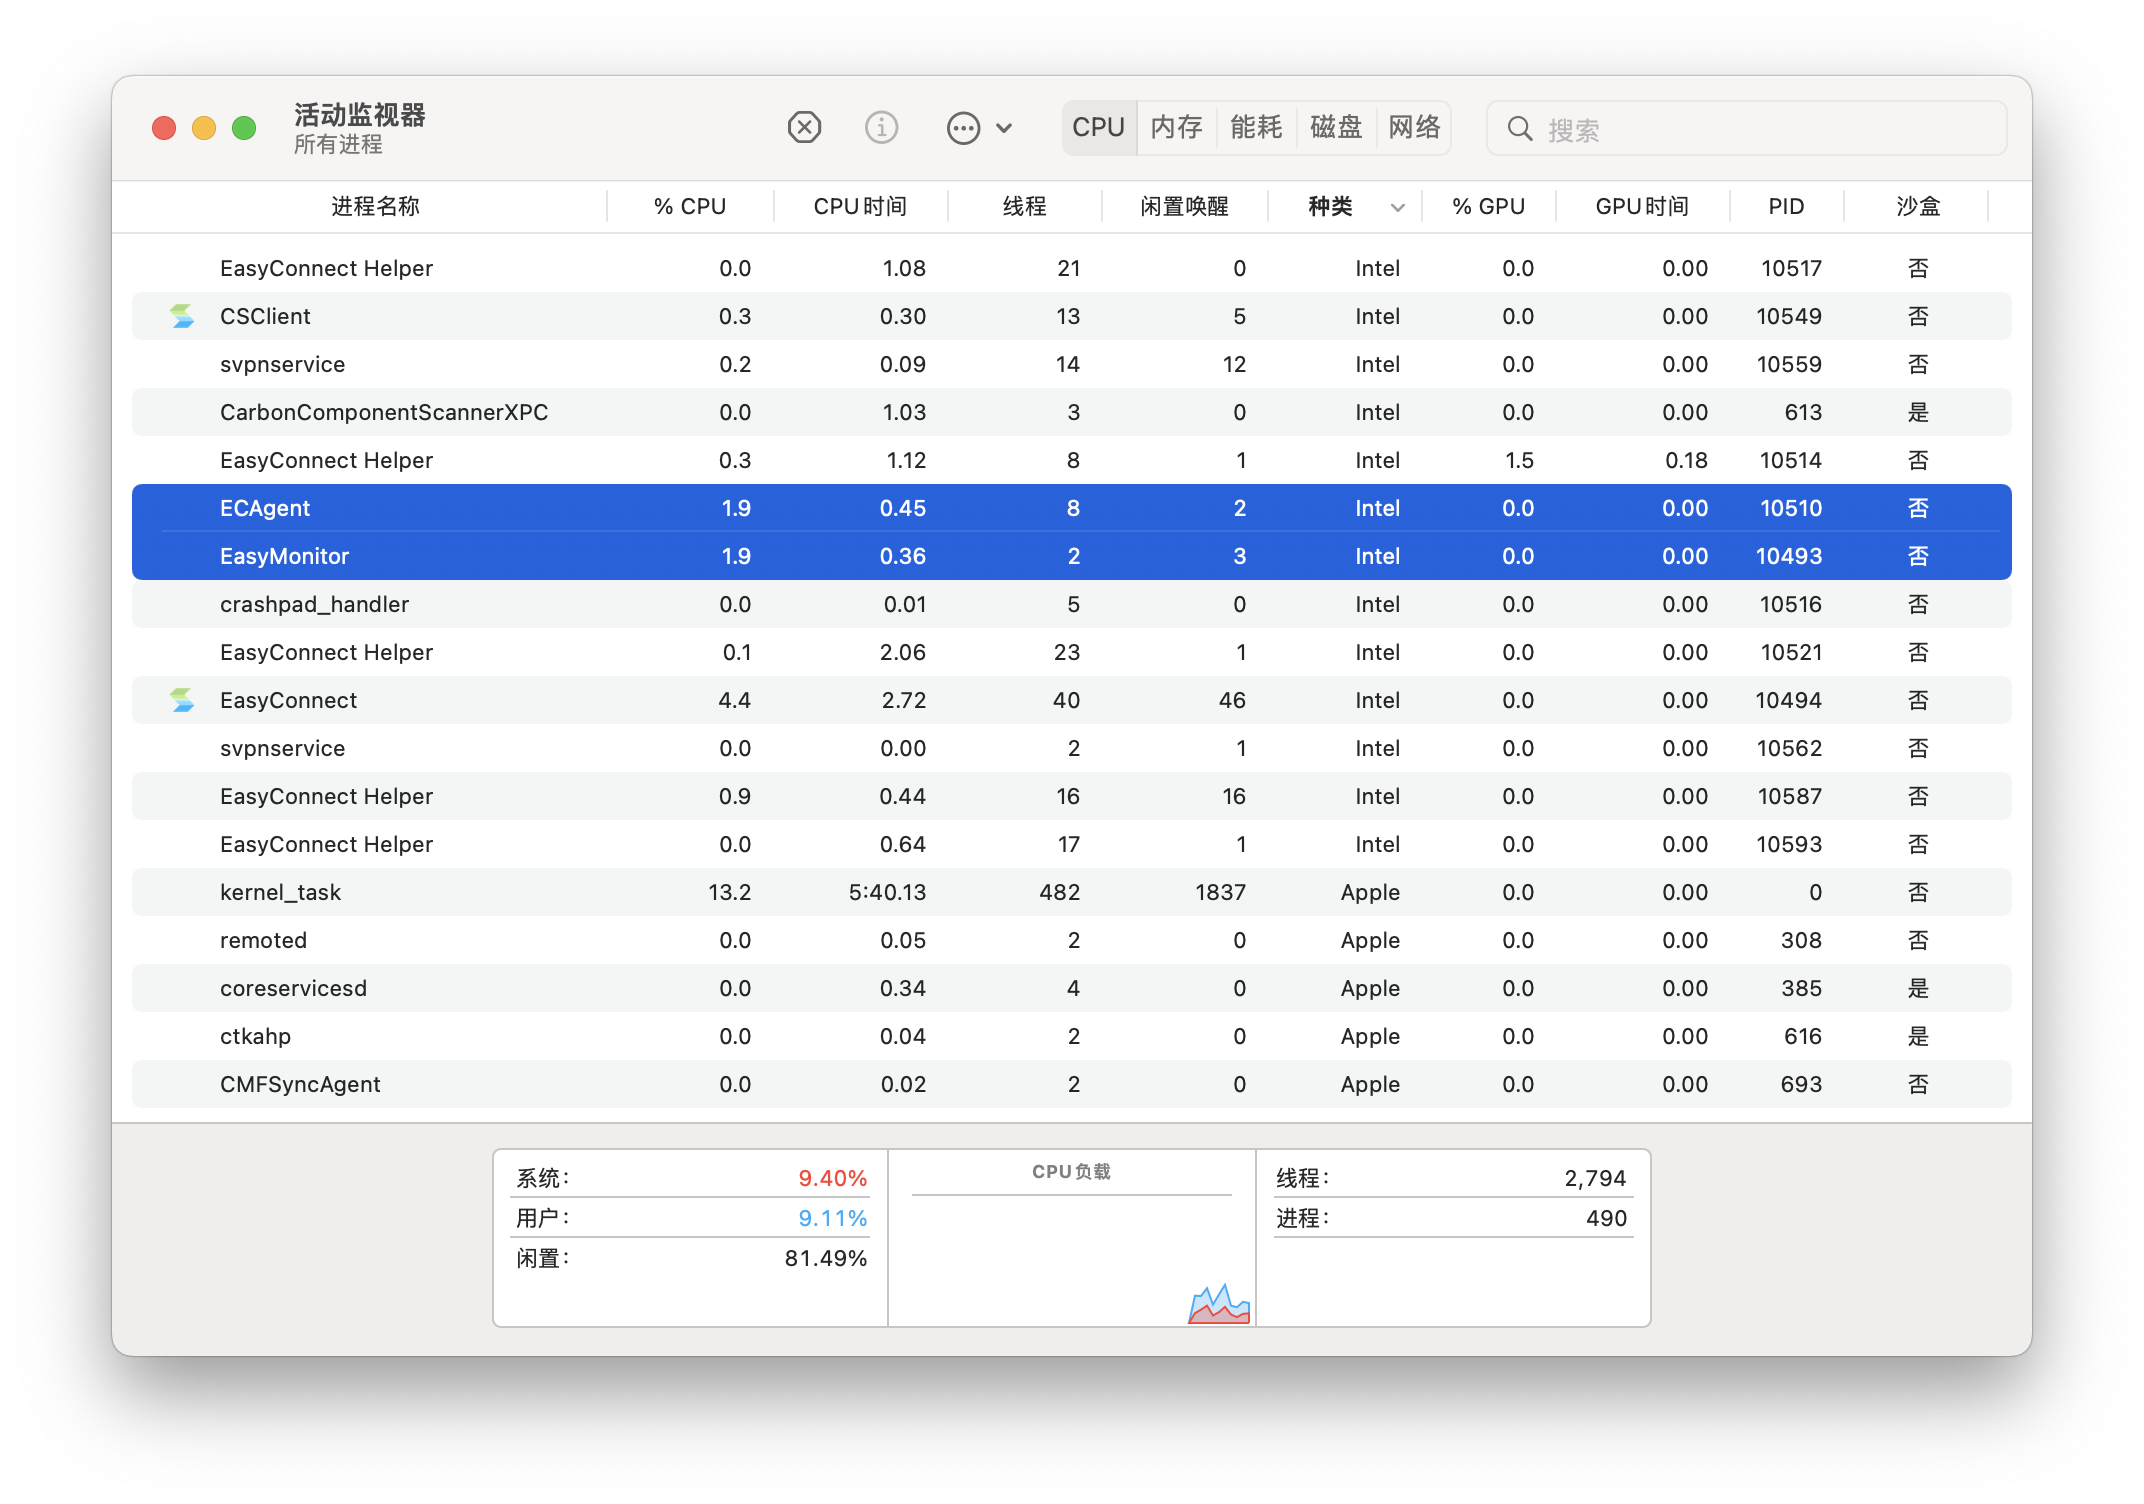
Task: Click the search magnifier icon
Action: [1520, 129]
